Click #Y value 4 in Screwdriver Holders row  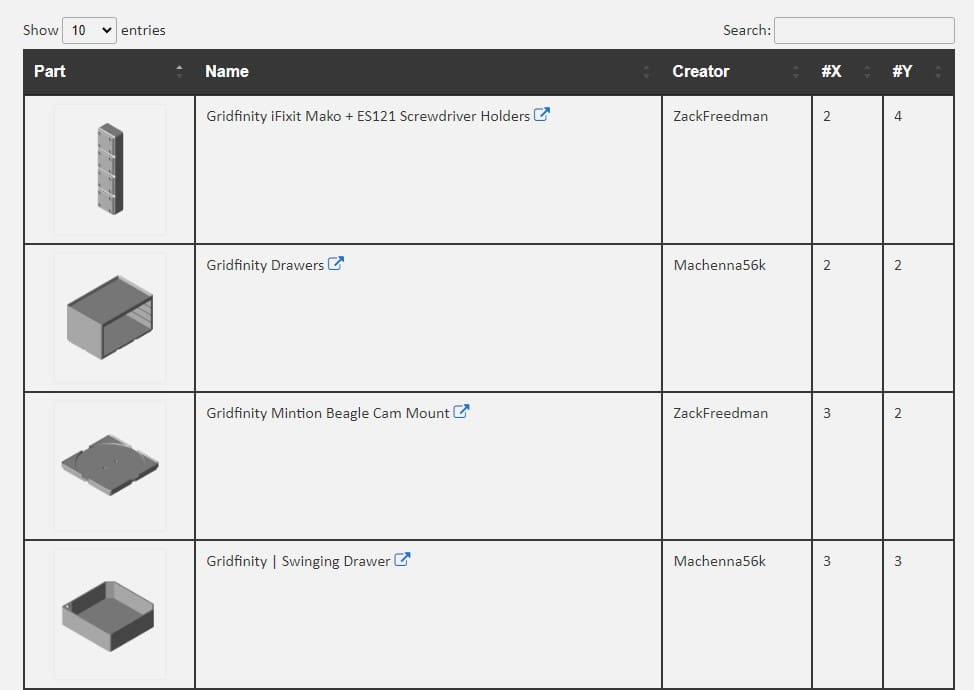898,116
